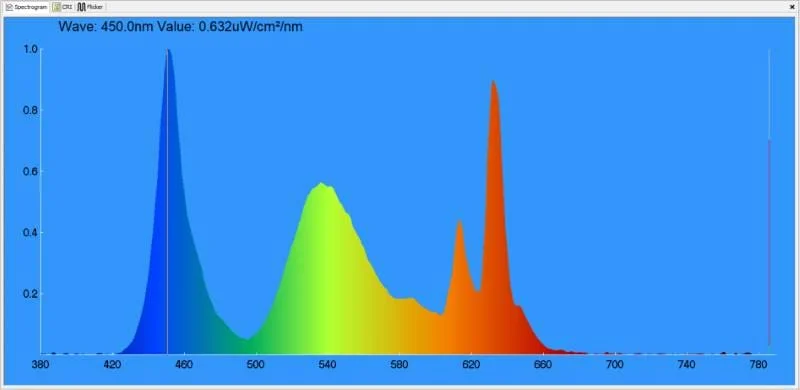800x390 pixels.
Task: Select the Spectrogram tab label
Action: point(31,7)
